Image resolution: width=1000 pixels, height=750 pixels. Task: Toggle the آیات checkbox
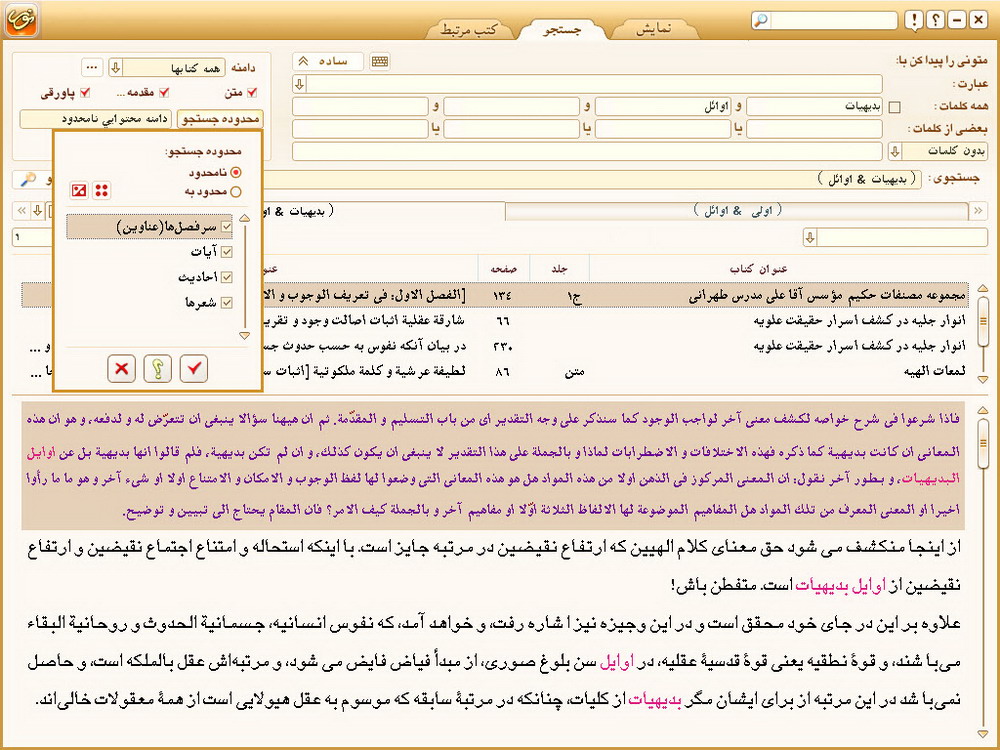pos(225,252)
